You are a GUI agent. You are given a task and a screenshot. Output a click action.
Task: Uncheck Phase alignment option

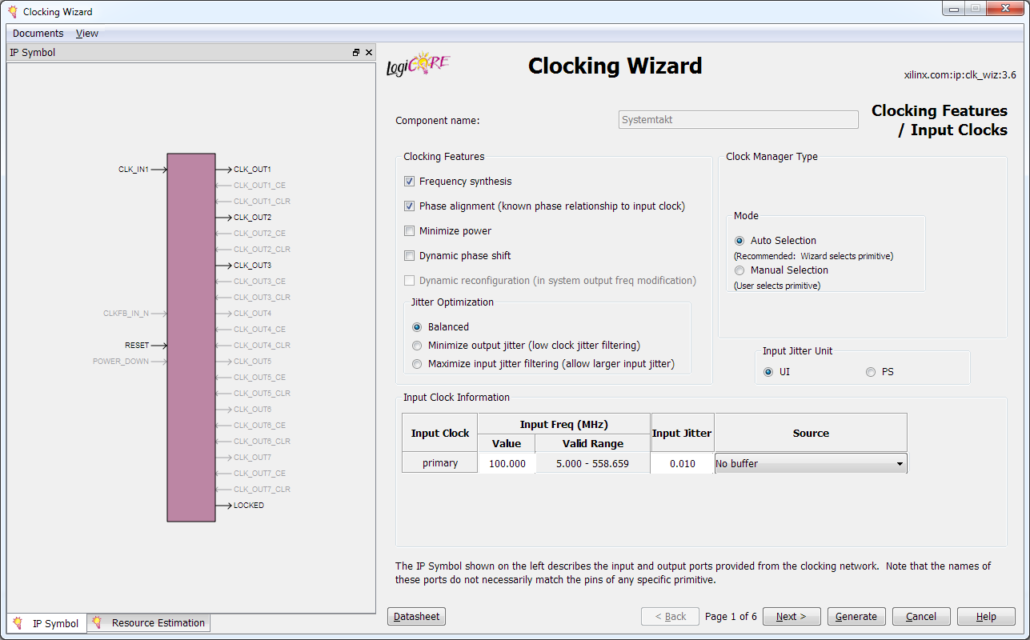tap(409, 206)
